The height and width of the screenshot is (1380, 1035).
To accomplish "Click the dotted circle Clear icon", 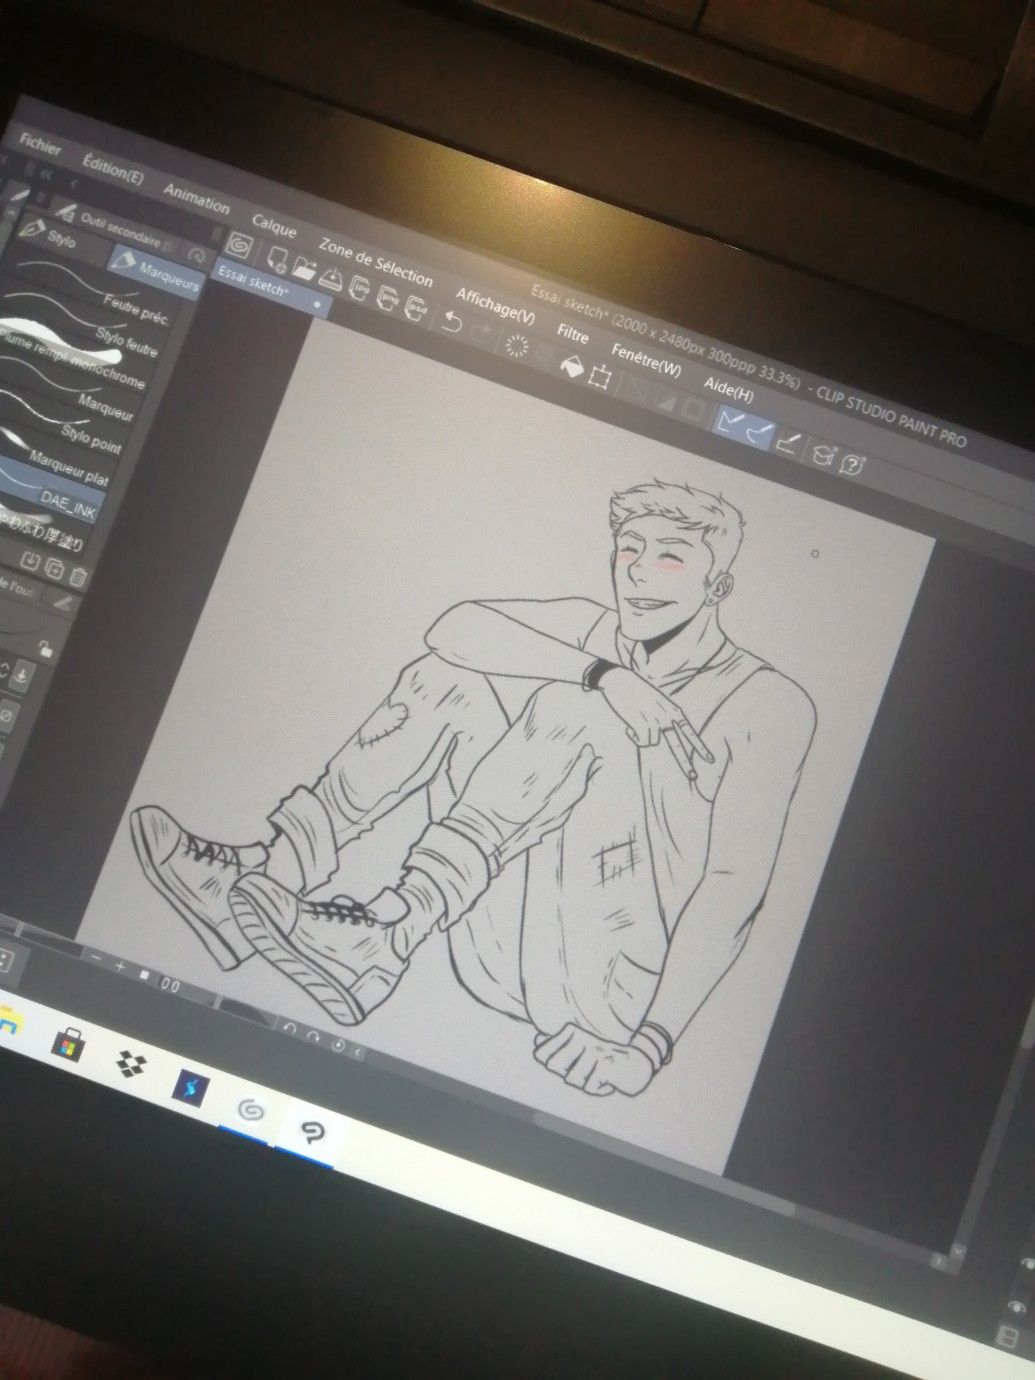I will click(518, 346).
